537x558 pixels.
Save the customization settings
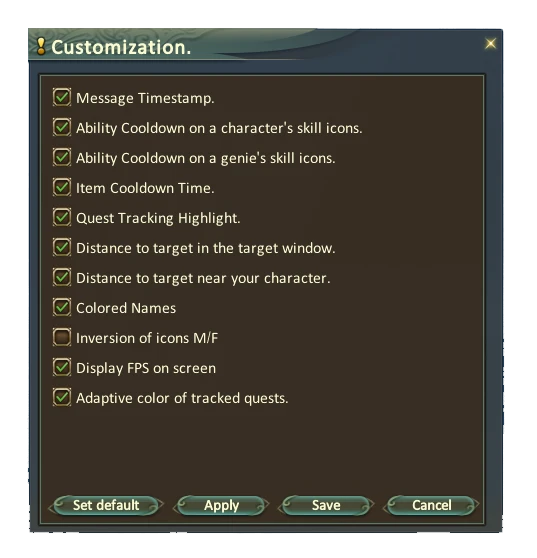click(x=326, y=505)
